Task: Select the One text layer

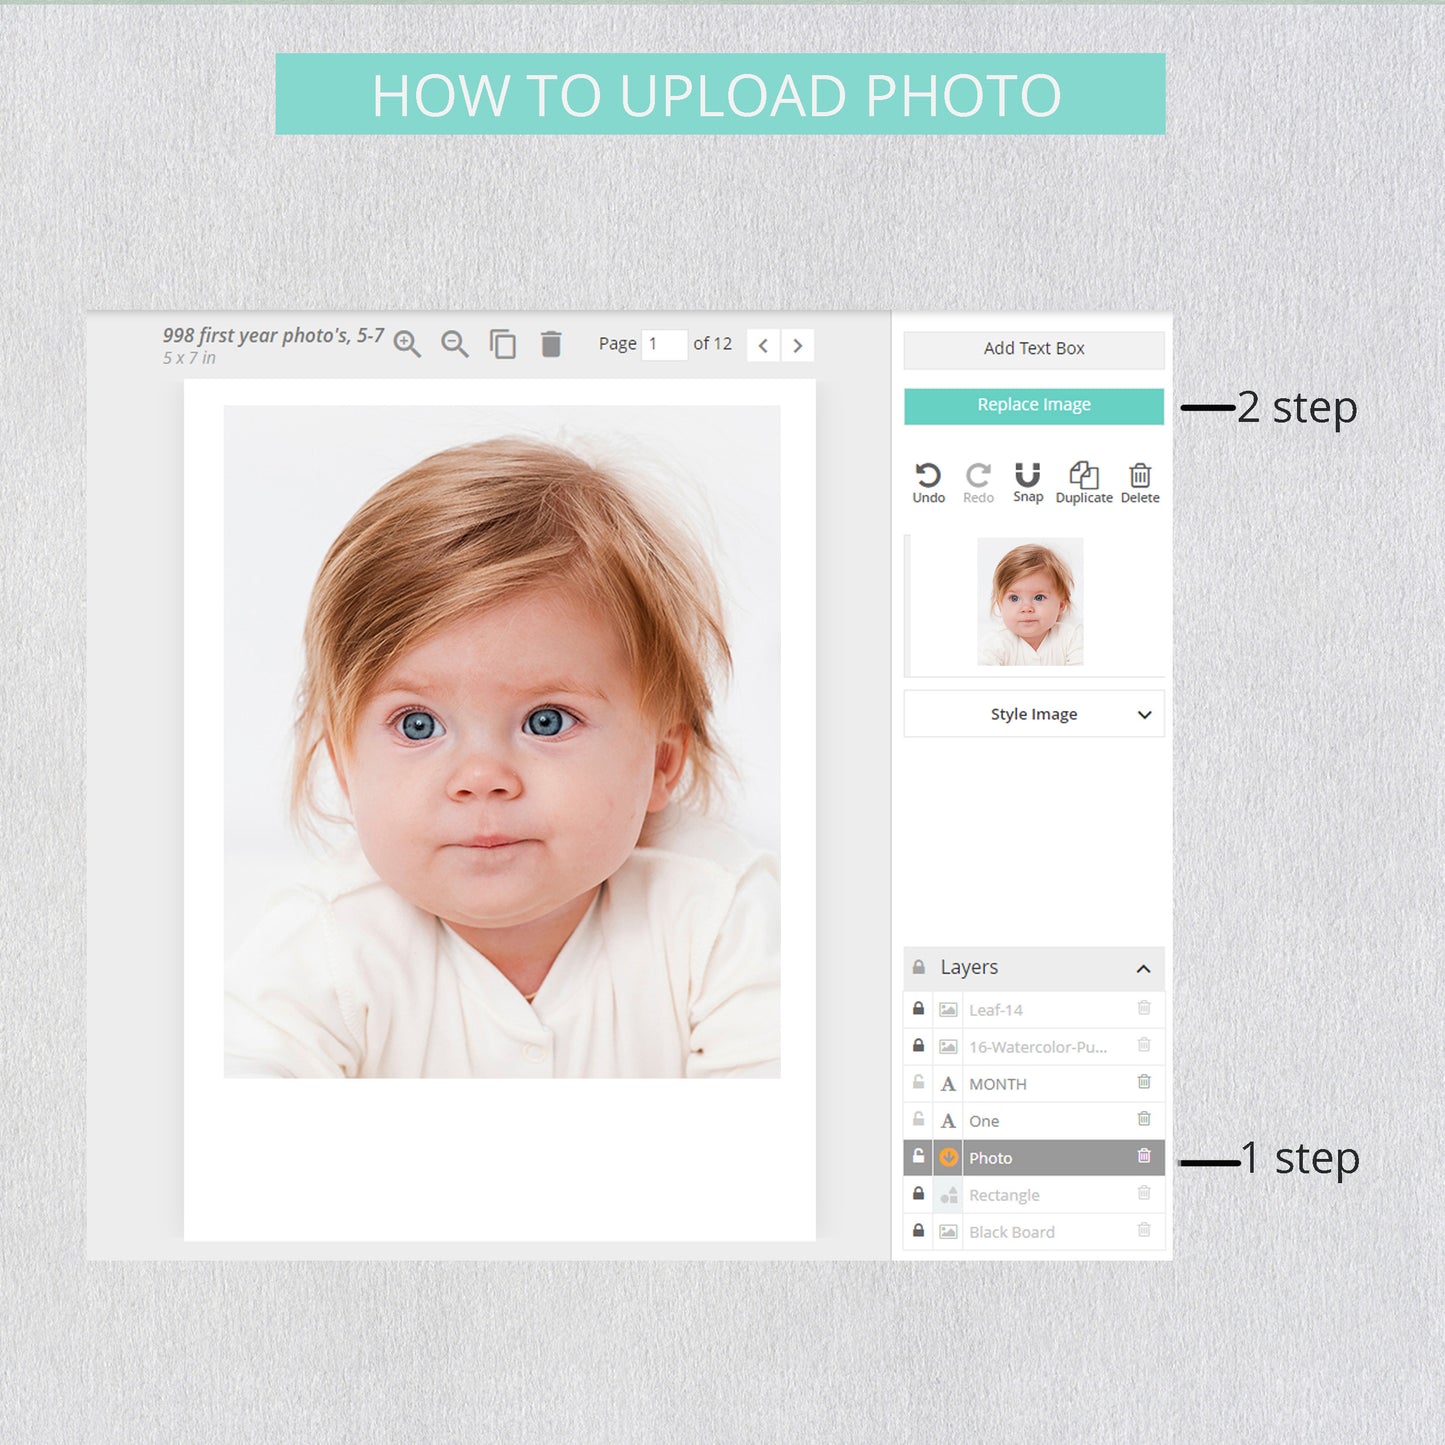Action: tap(1040, 1121)
